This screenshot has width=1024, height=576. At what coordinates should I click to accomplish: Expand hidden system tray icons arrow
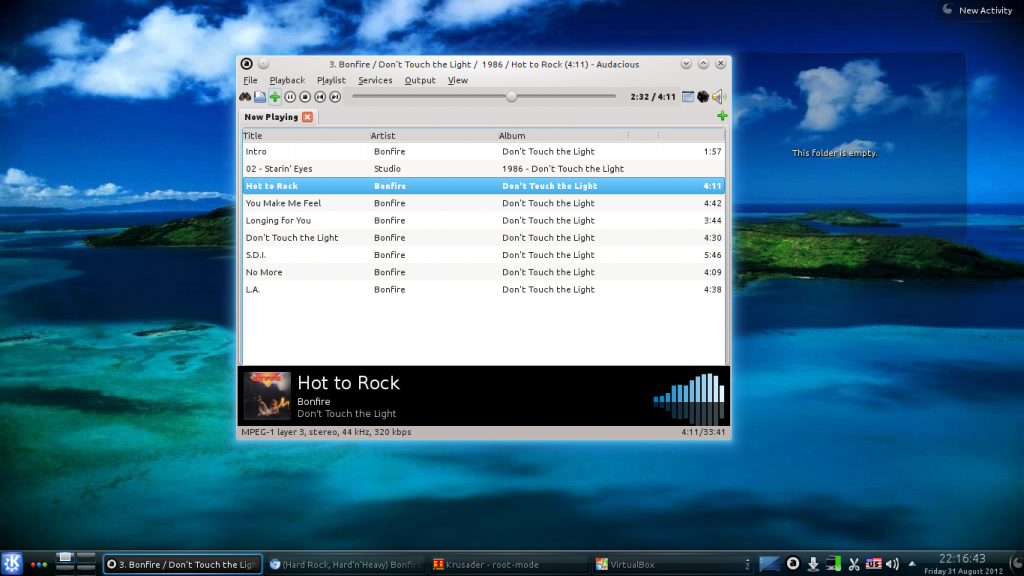[912, 564]
